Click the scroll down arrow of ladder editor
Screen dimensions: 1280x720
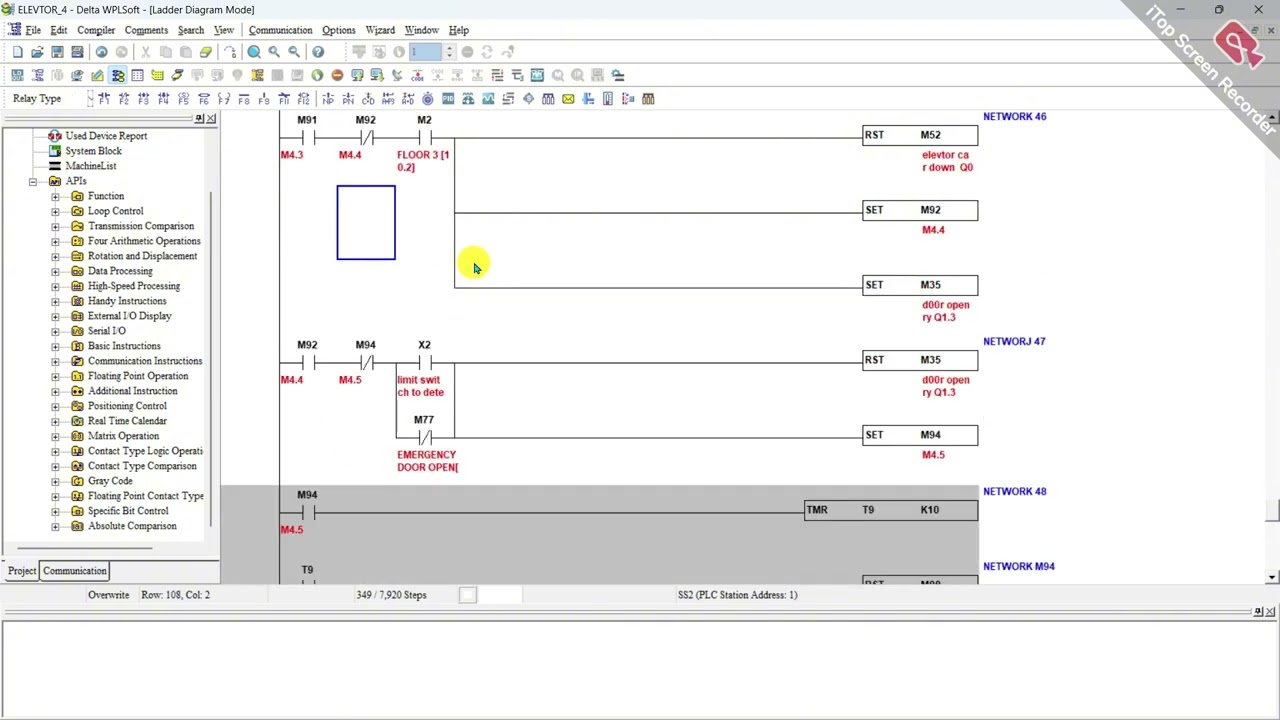click(1272, 577)
